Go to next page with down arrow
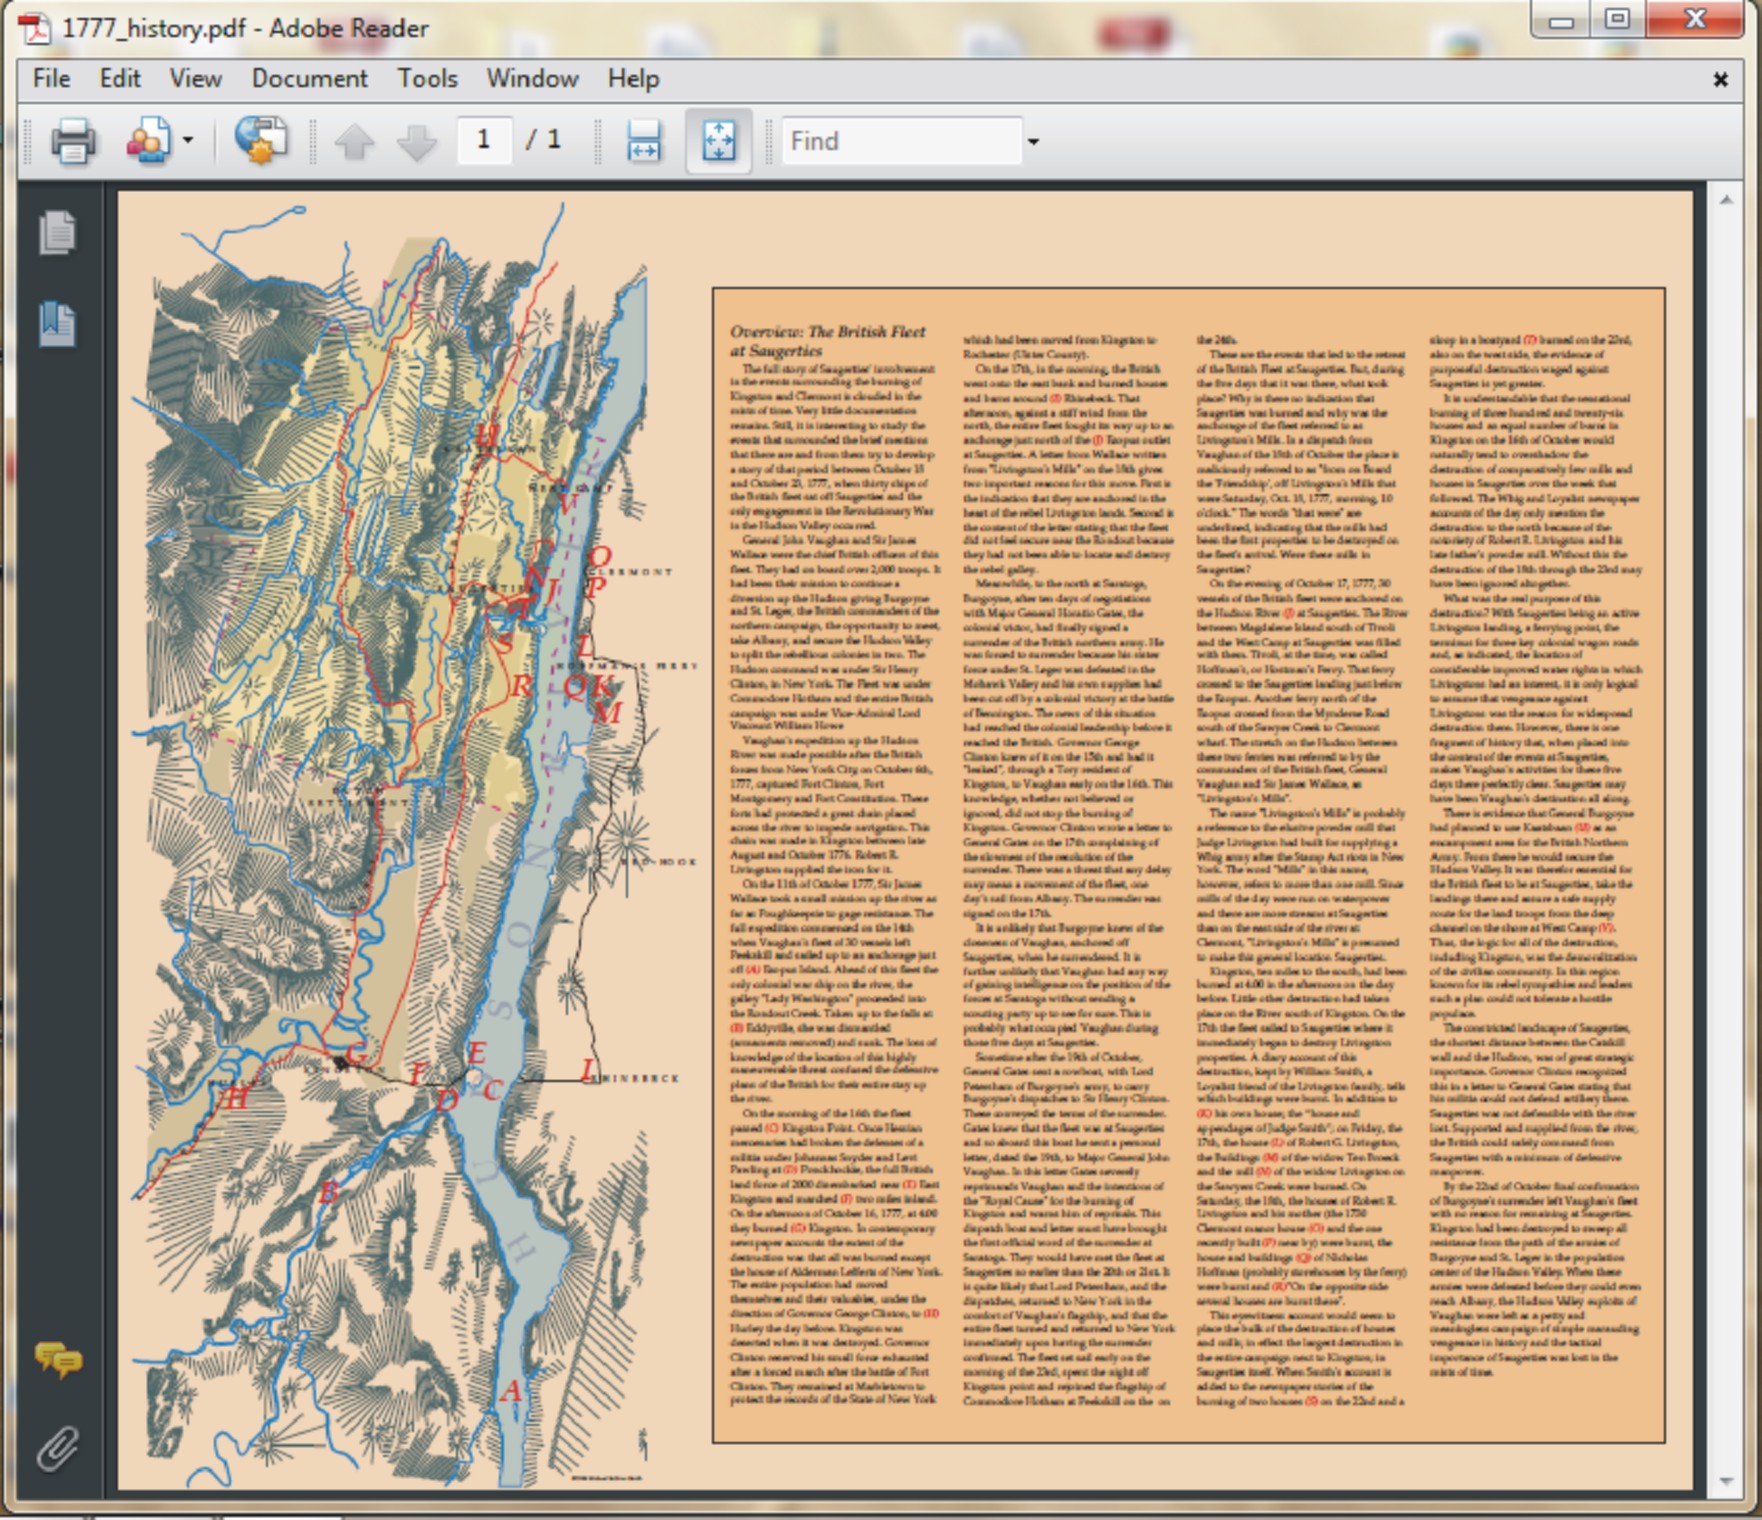1762x1520 pixels. pos(417,142)
